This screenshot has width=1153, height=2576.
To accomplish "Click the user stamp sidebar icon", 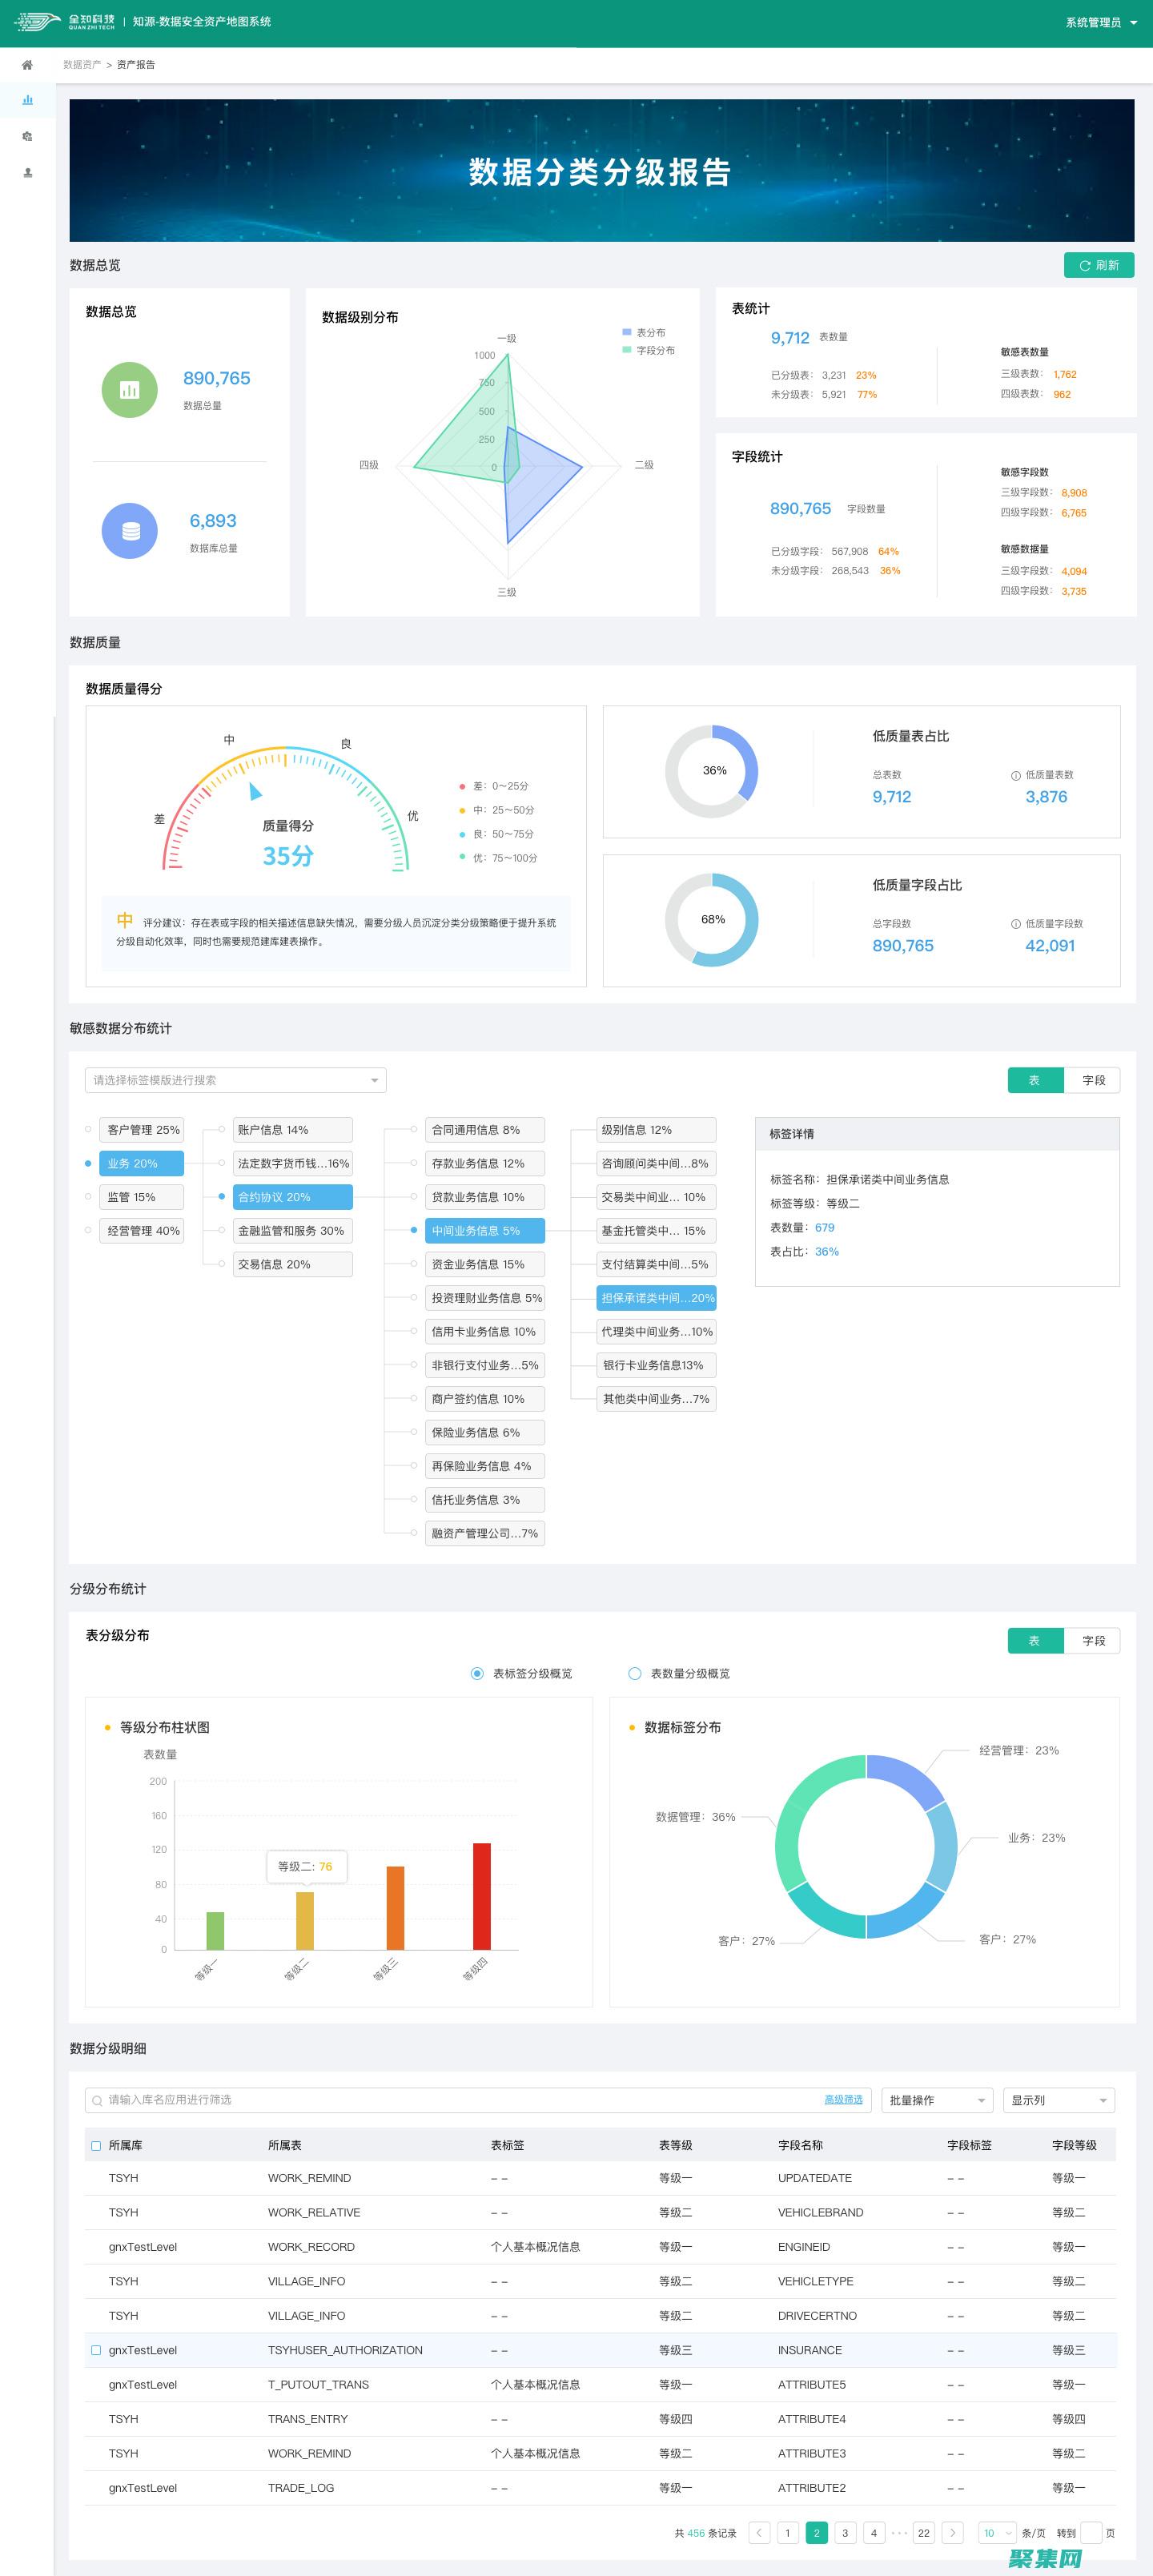I will coord(27,172).
